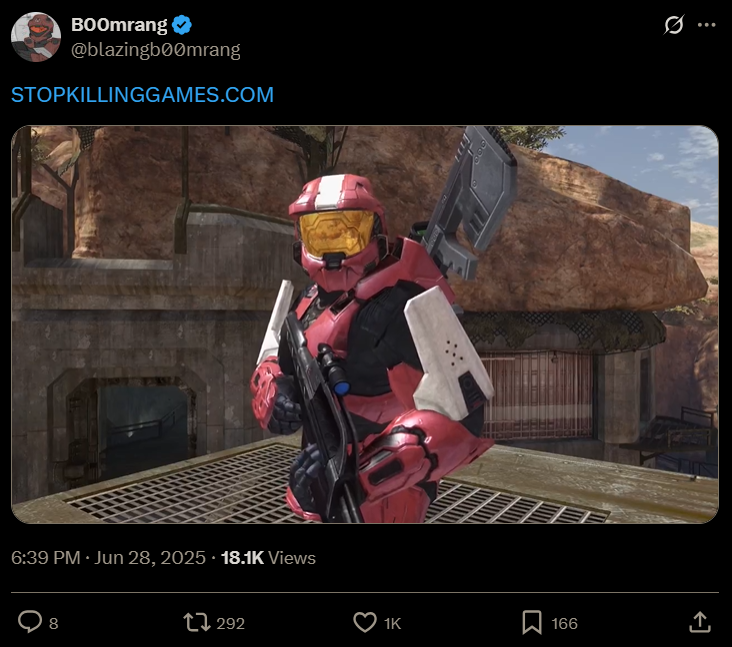Bookmark the post using the bookmark icon

tap(532, 623)
